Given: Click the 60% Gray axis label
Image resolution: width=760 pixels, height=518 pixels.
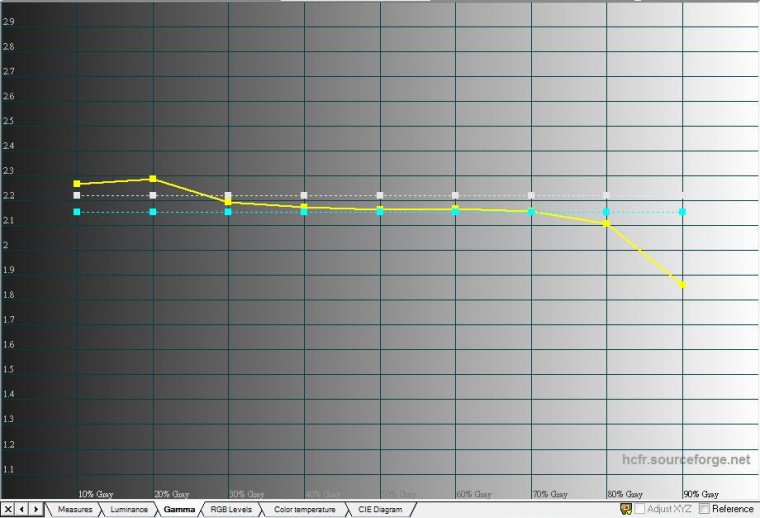Looking at the screenshot, I should point(474,494).
